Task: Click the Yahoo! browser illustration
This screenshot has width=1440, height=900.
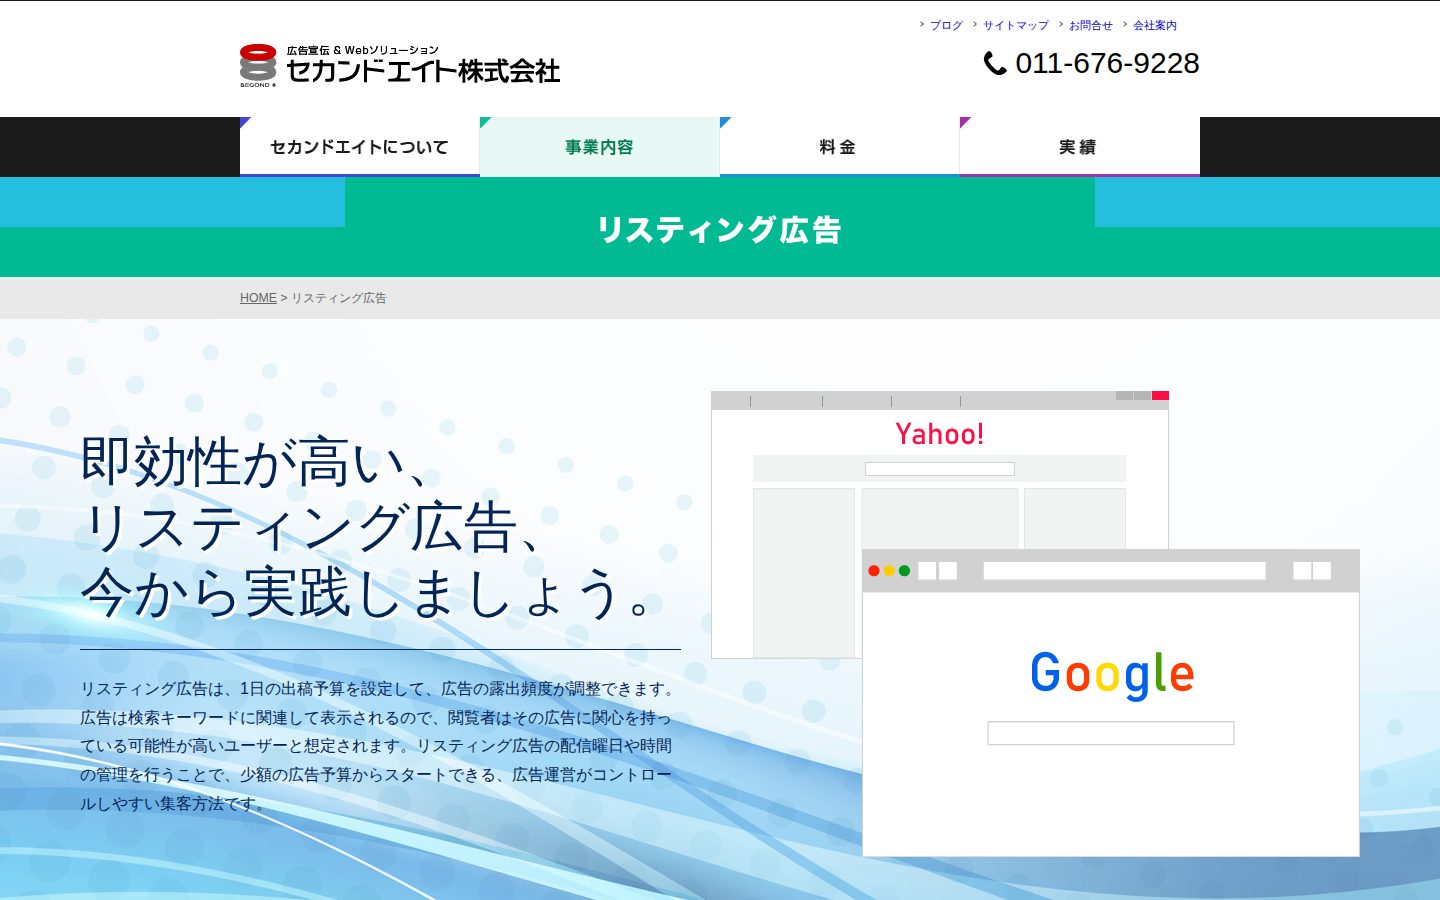Action: (940, 524)
